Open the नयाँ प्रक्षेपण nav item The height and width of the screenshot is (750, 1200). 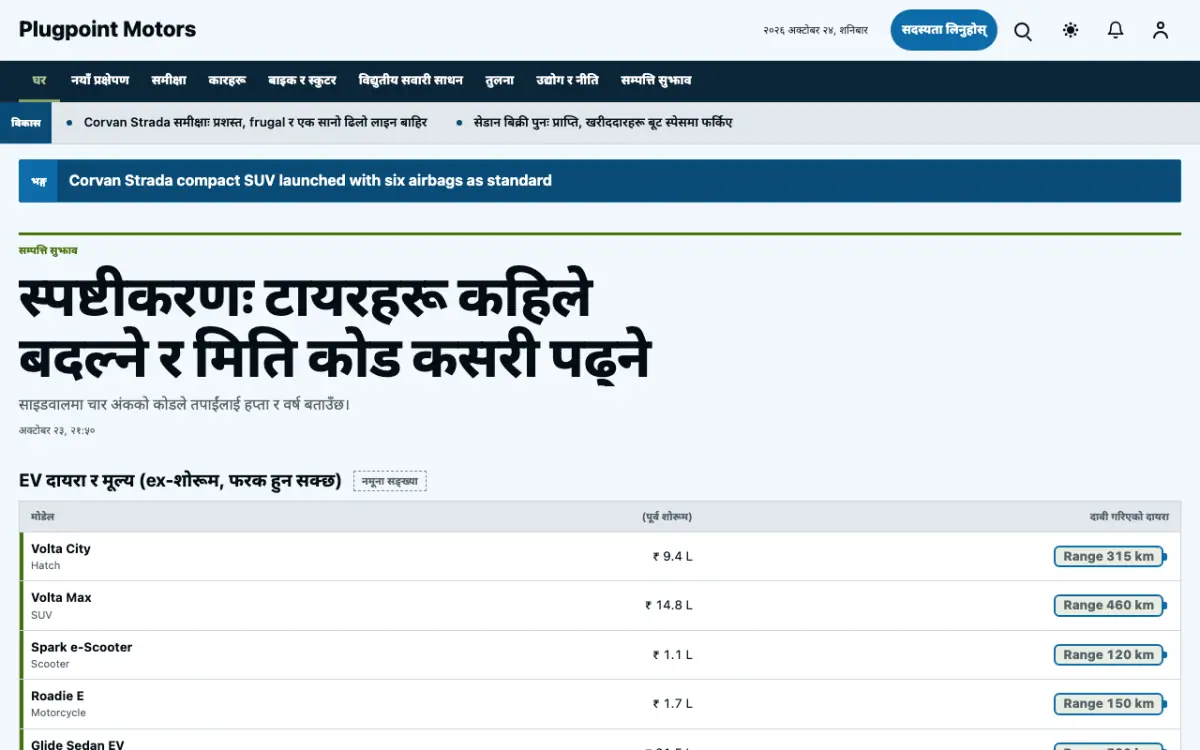[x=100, y=81]
